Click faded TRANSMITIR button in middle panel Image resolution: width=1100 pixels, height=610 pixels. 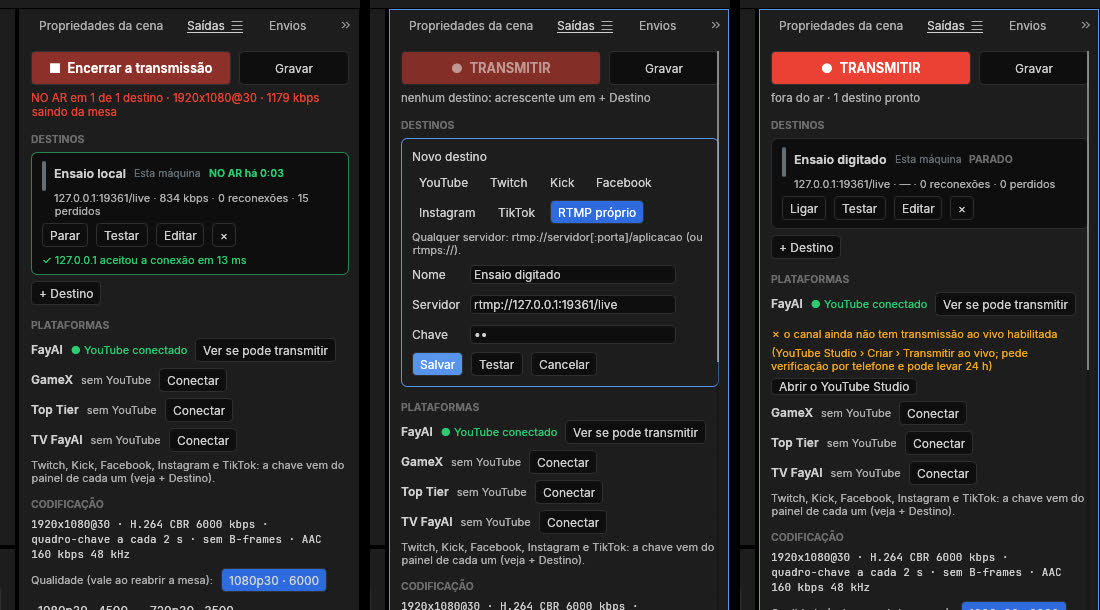[500, 68]
